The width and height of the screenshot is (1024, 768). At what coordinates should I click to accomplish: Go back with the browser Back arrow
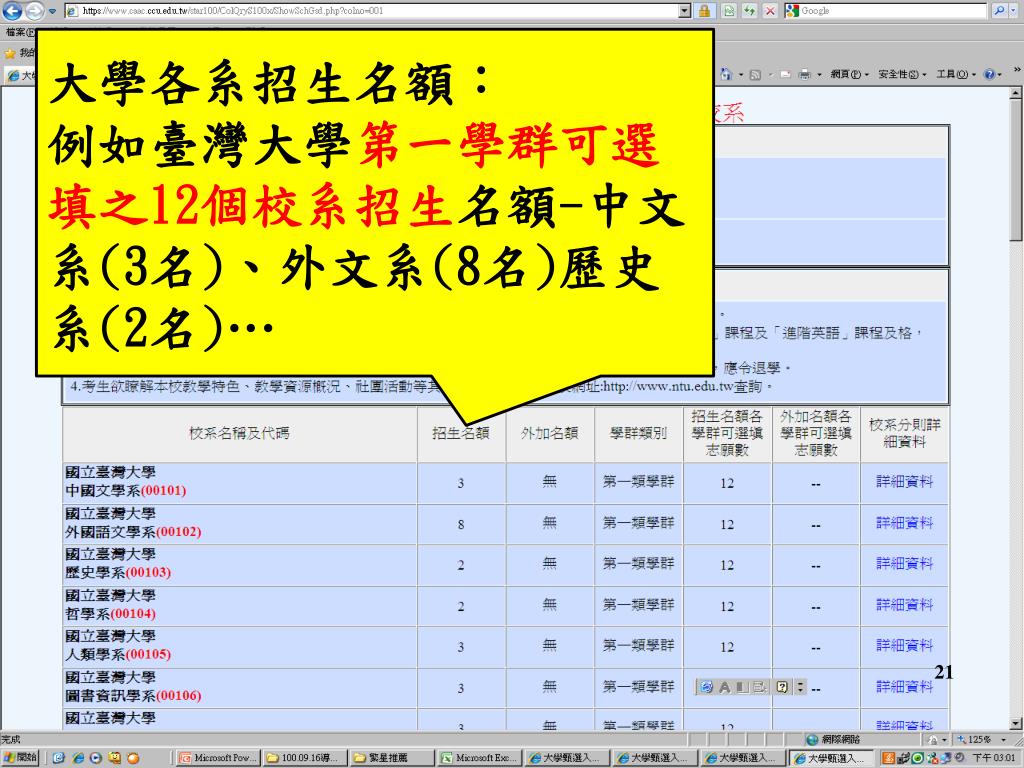[x=12, y=11]
